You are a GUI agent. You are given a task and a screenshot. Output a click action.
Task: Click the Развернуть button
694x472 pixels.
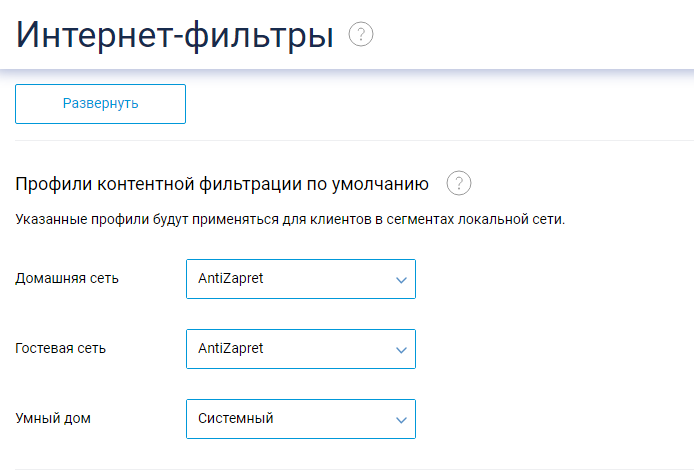pyautogui.click(x=100, y=104)
